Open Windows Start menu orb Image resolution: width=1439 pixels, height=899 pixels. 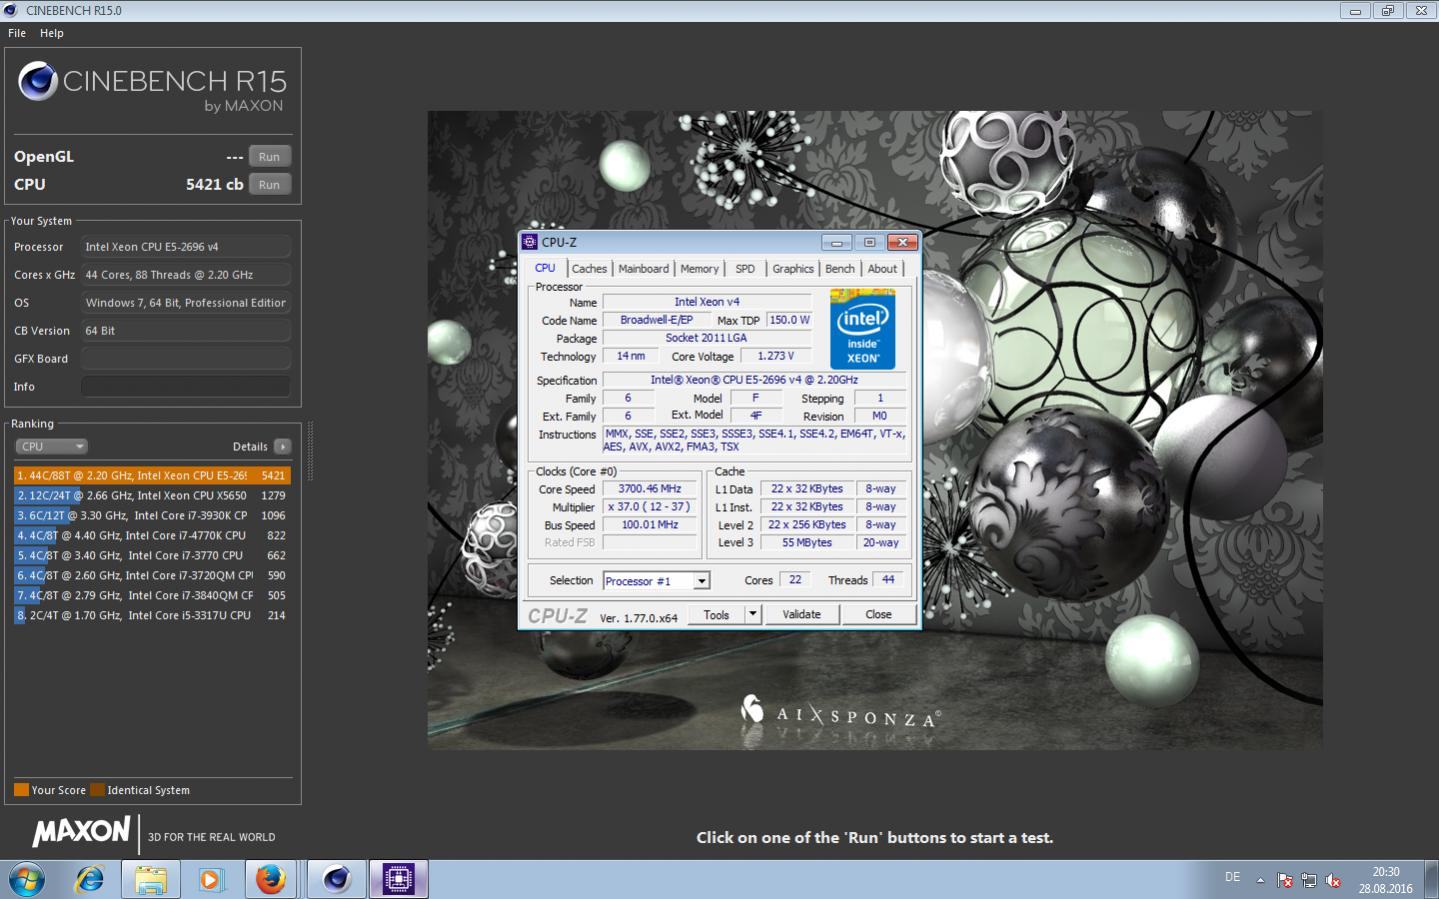(x=27, y=879)
